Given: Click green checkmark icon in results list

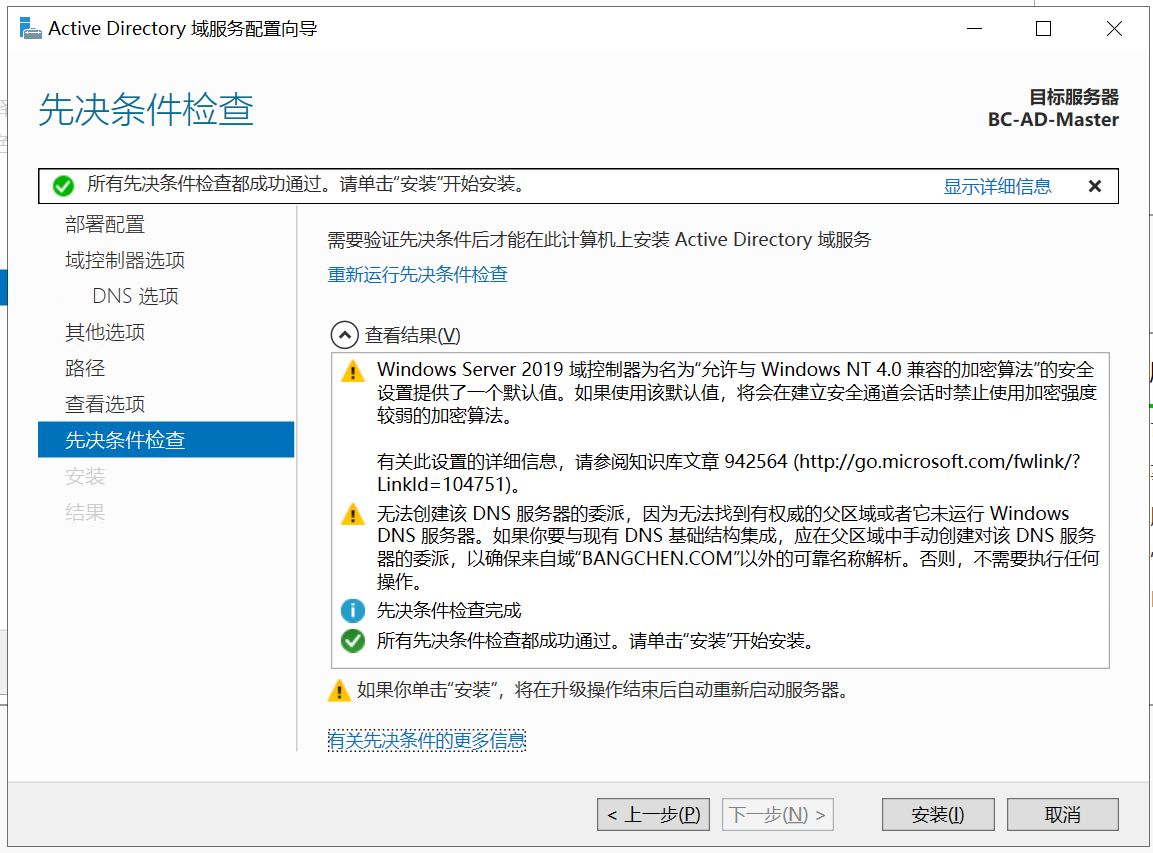Looking at the screenshot, I should point(352,641).
